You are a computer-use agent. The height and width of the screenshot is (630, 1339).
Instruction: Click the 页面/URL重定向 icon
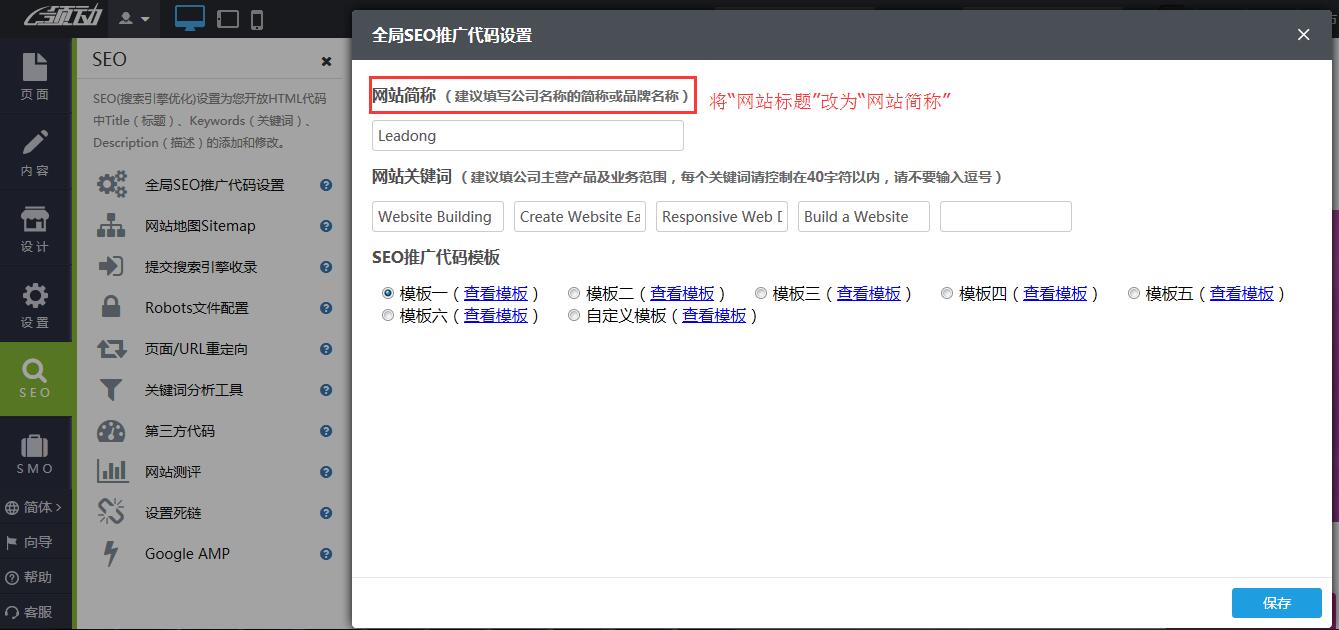tap(110, 348)
